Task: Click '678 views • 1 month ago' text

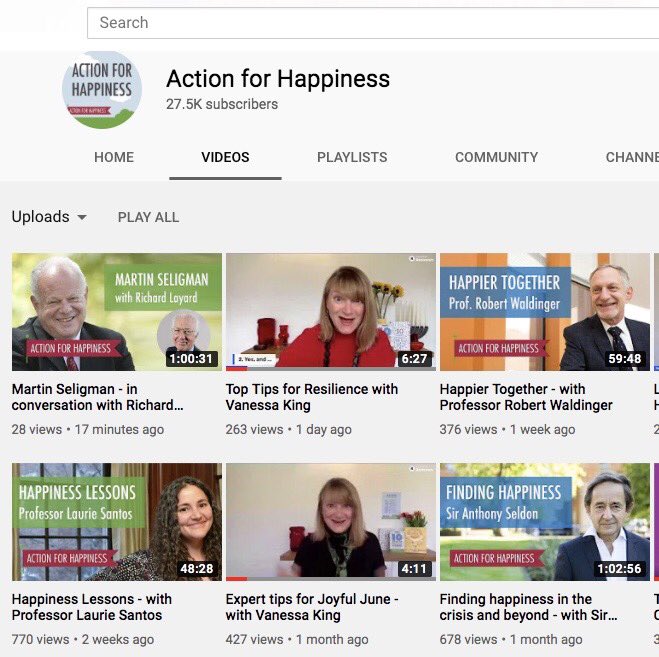Action: point(511,639)
